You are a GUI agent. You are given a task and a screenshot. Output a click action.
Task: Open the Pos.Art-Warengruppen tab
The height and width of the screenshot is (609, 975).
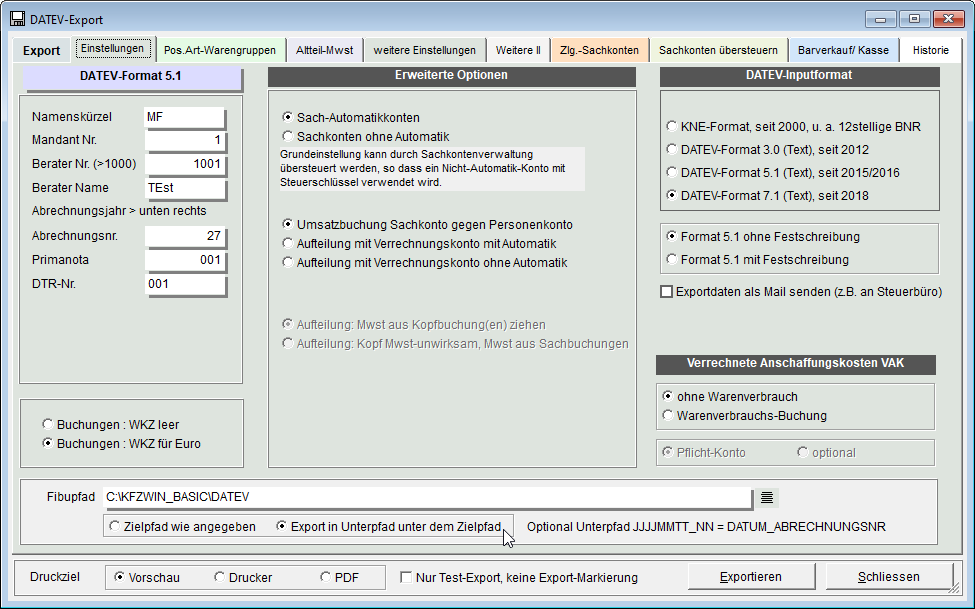tap(219, 50)
